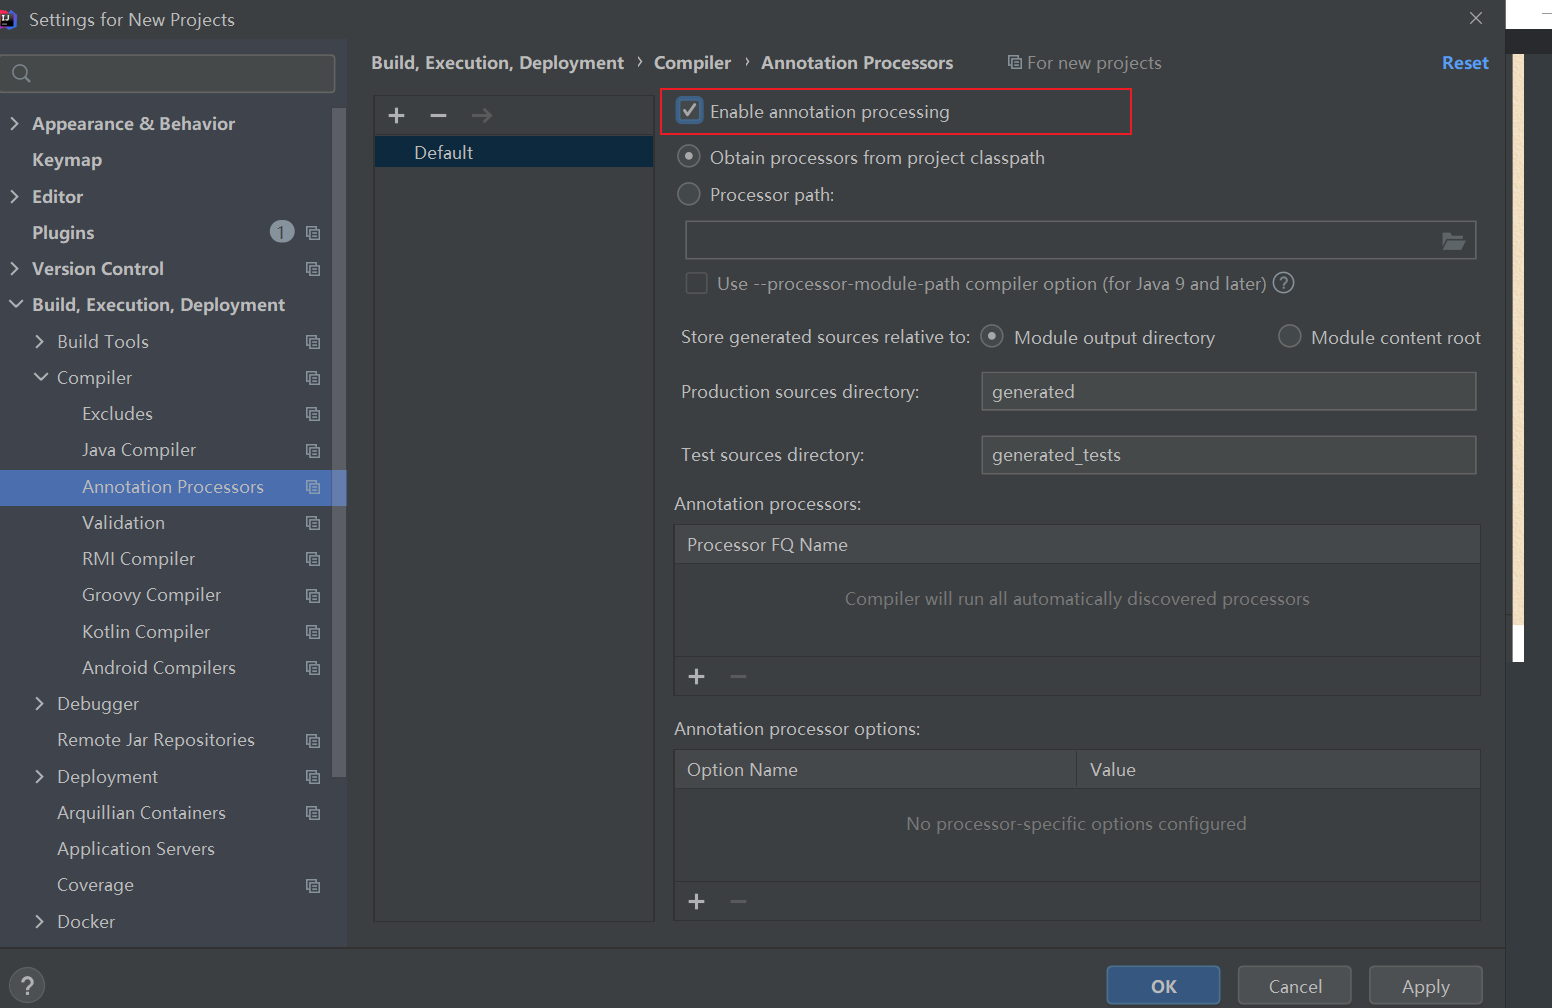Click Plugins update count badge
Screen dimensions: 1552x1008
tap(282, 232)
